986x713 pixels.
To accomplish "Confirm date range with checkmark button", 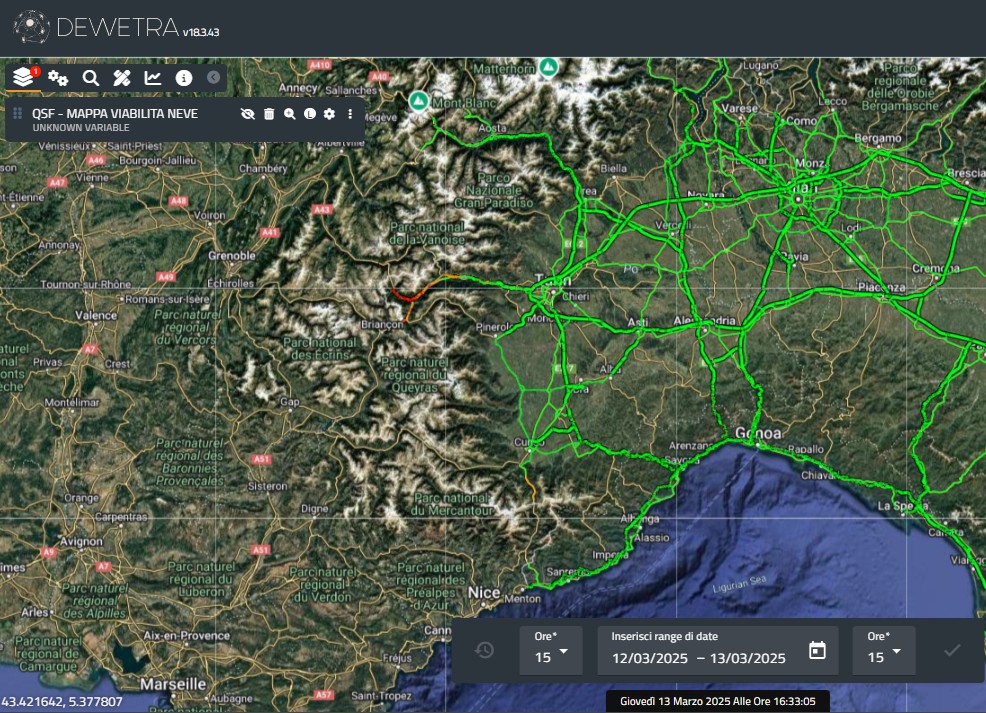I will 952,651.
